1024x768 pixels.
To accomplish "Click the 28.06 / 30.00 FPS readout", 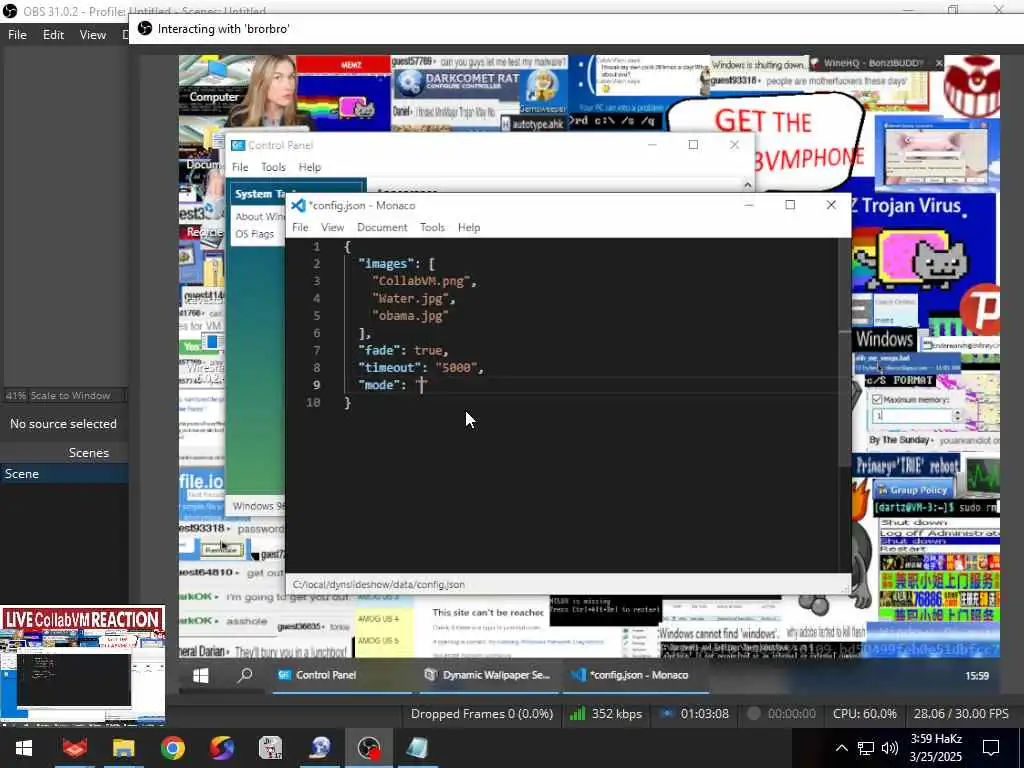I will click(961, 714).
